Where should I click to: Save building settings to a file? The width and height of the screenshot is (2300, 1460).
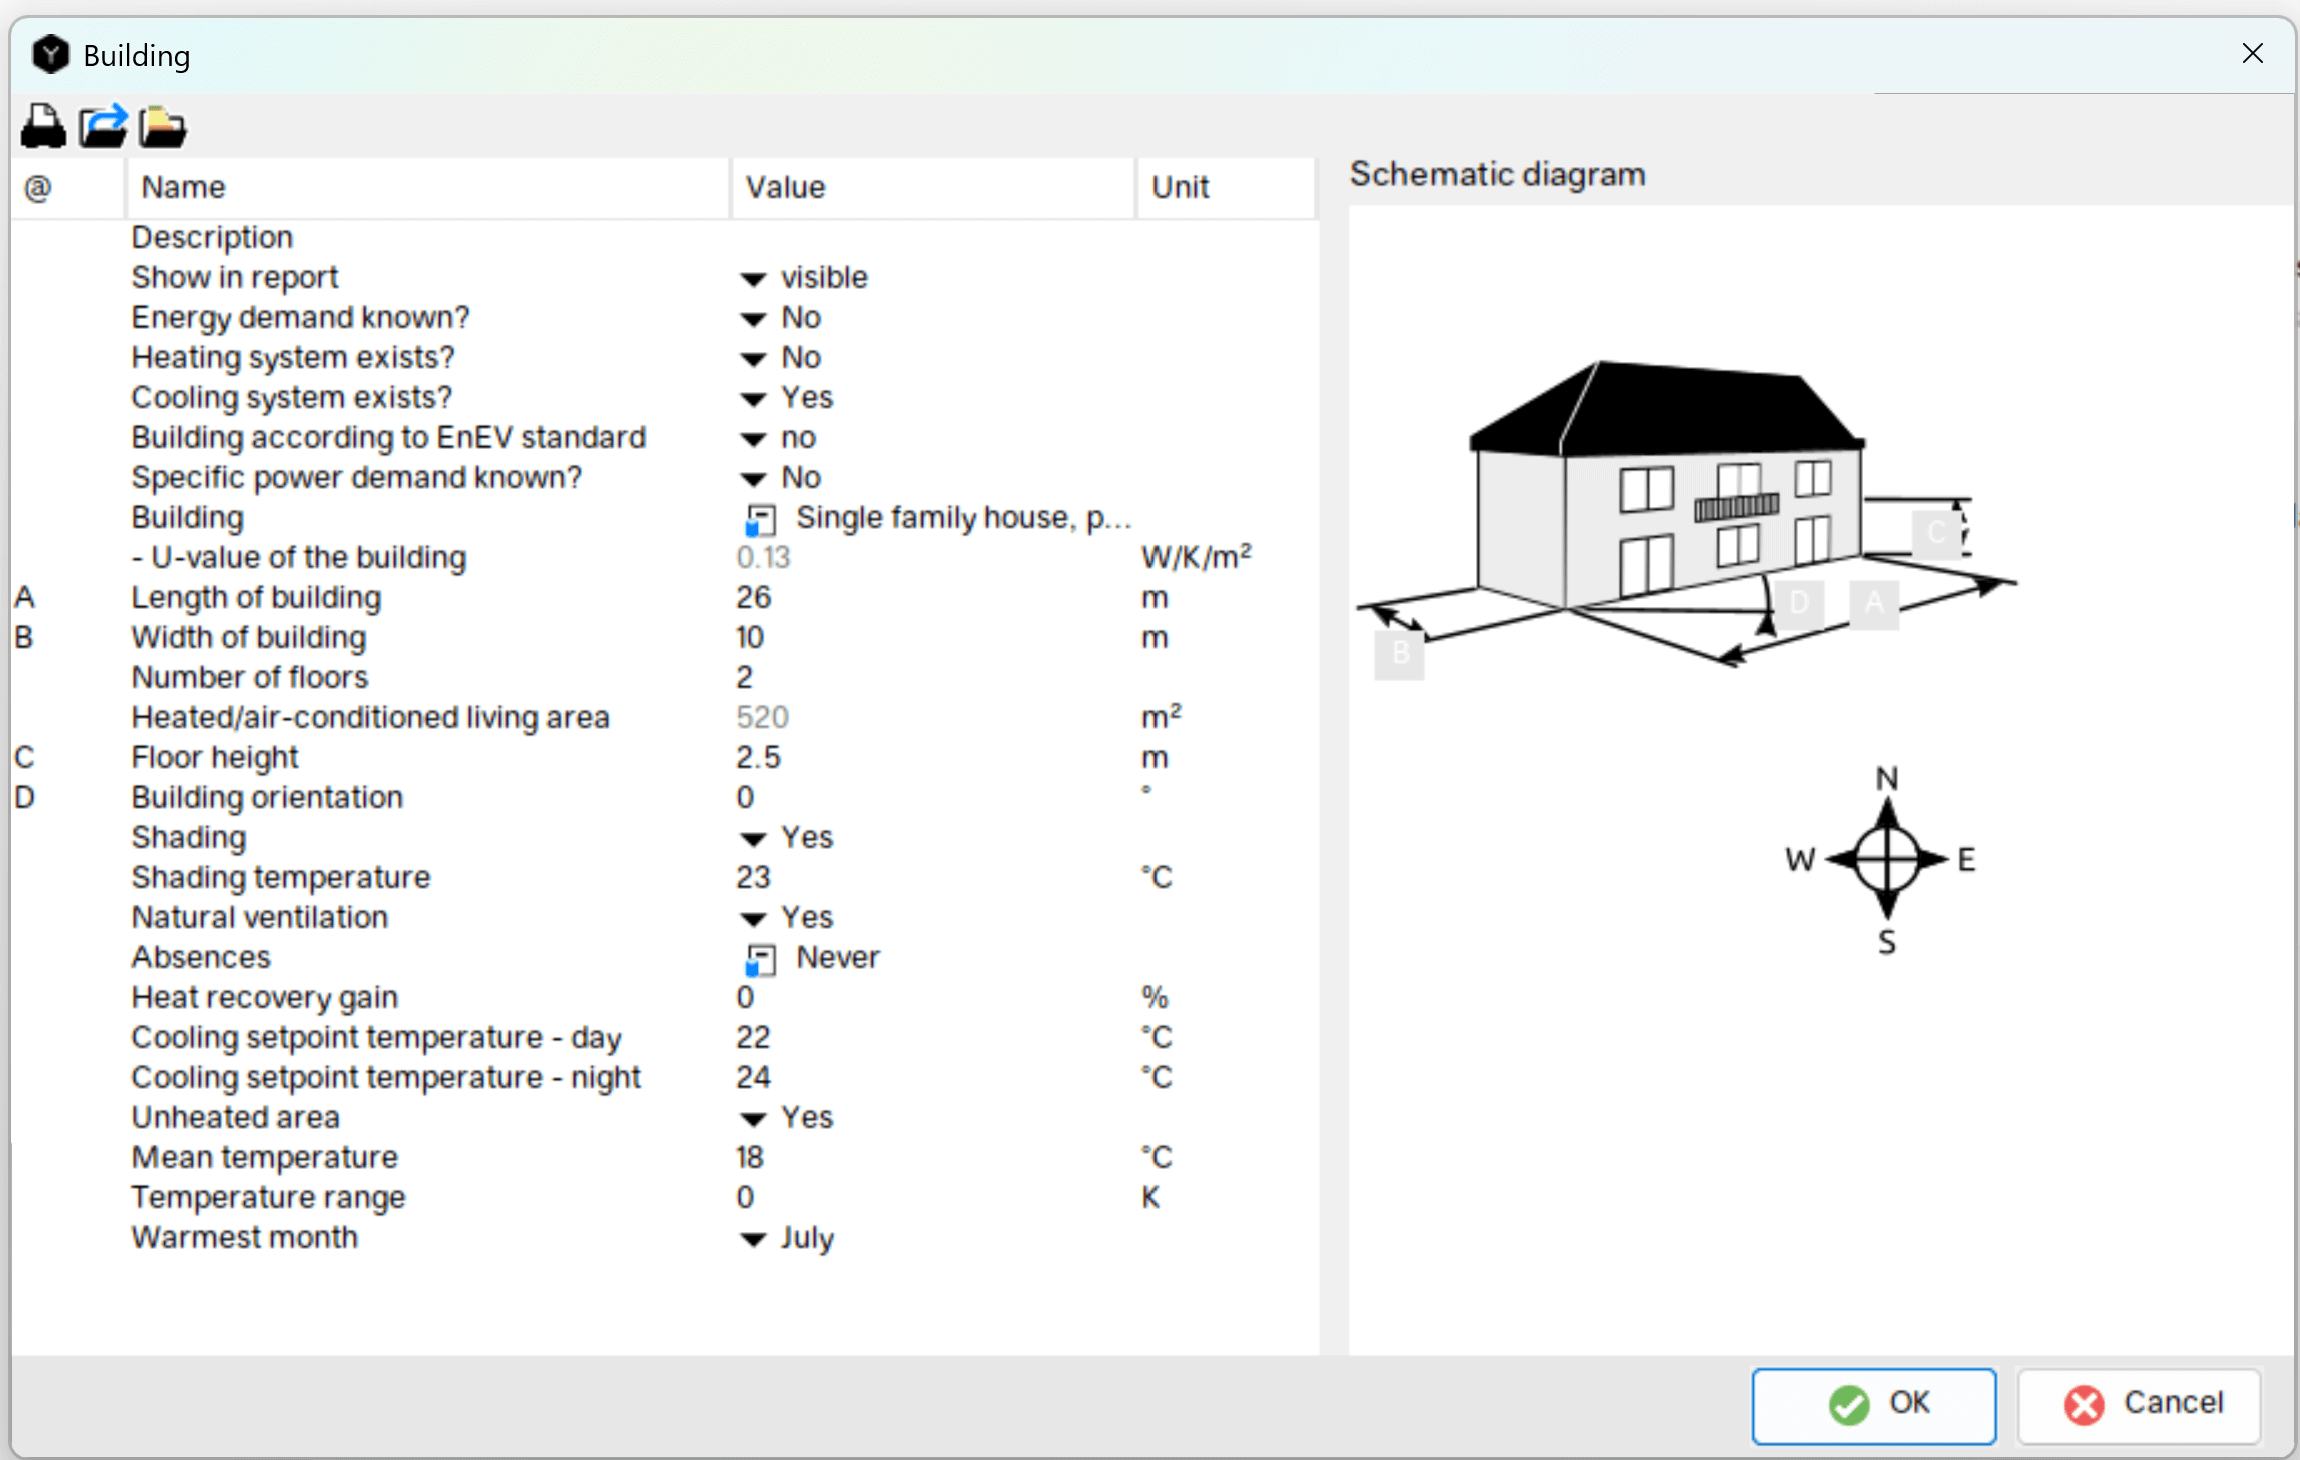[x=102, y=127]
